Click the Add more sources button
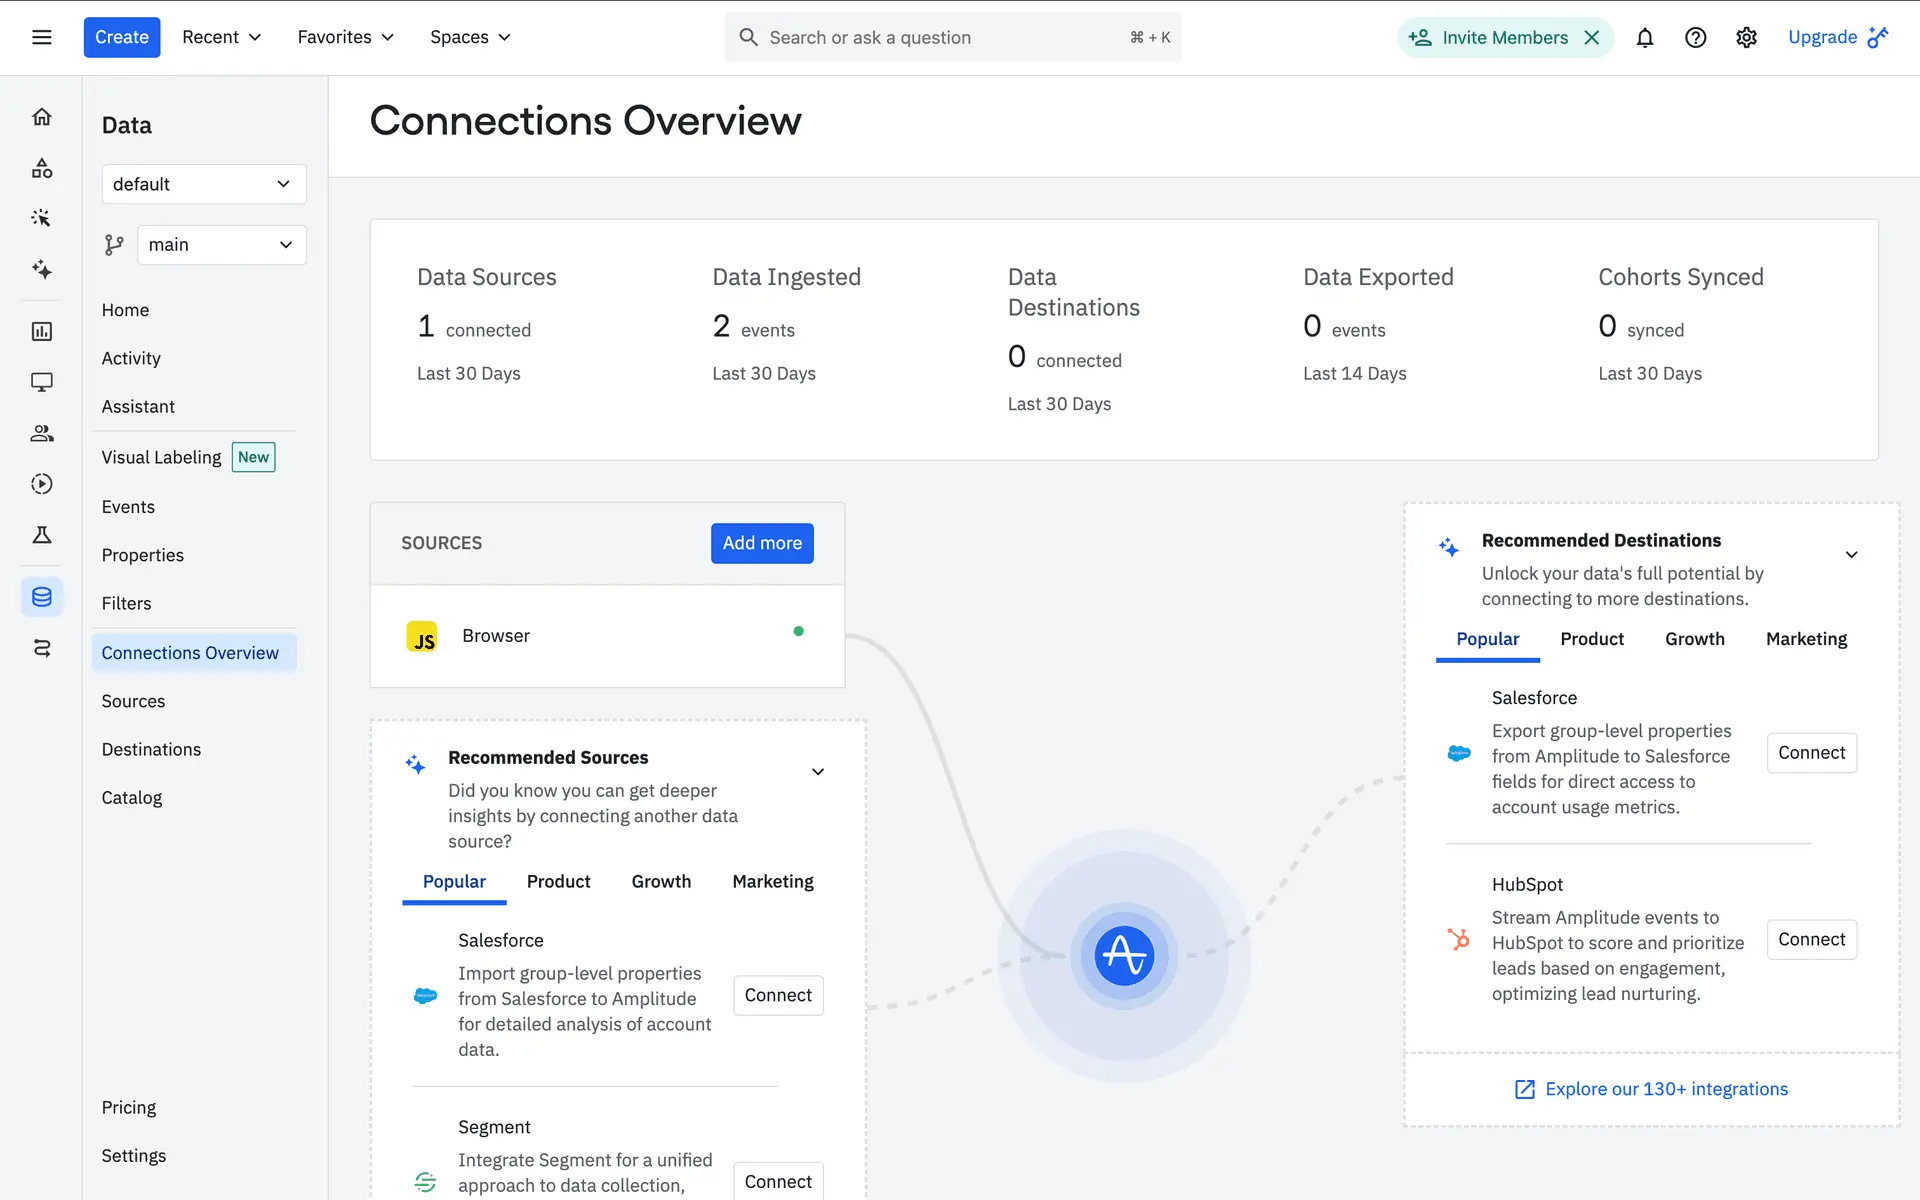 click(x=762, y=543)
